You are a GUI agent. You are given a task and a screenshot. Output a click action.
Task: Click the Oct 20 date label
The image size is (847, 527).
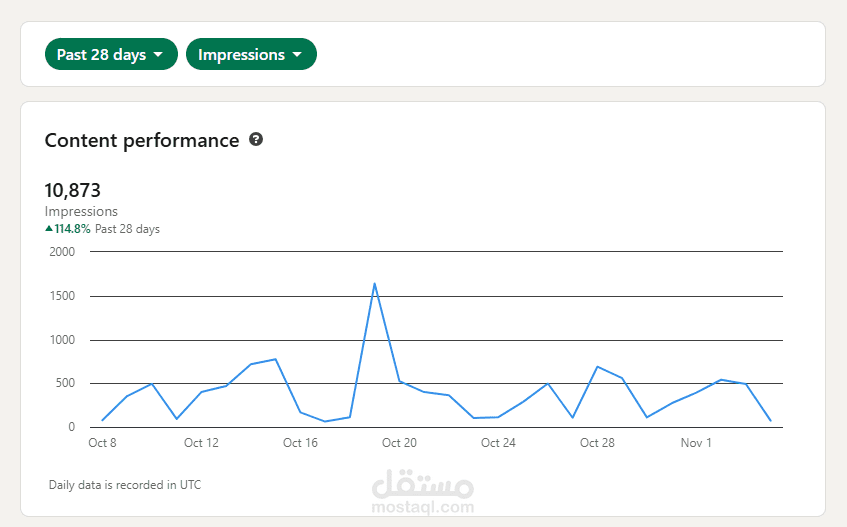point(399,443)
